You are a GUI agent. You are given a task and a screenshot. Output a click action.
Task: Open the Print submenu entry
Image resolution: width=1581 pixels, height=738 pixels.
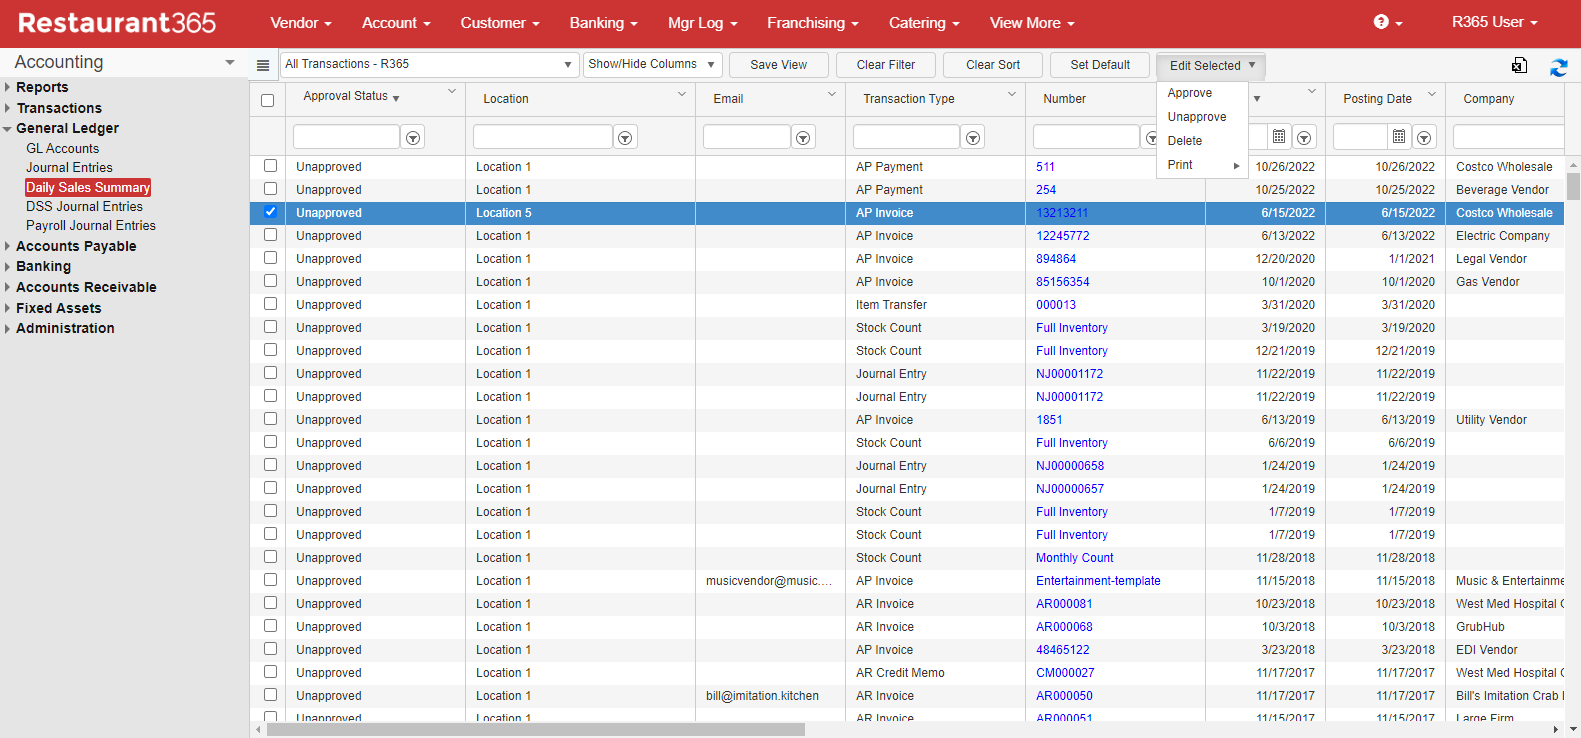pyautogui.click(x=1202, y=165)
